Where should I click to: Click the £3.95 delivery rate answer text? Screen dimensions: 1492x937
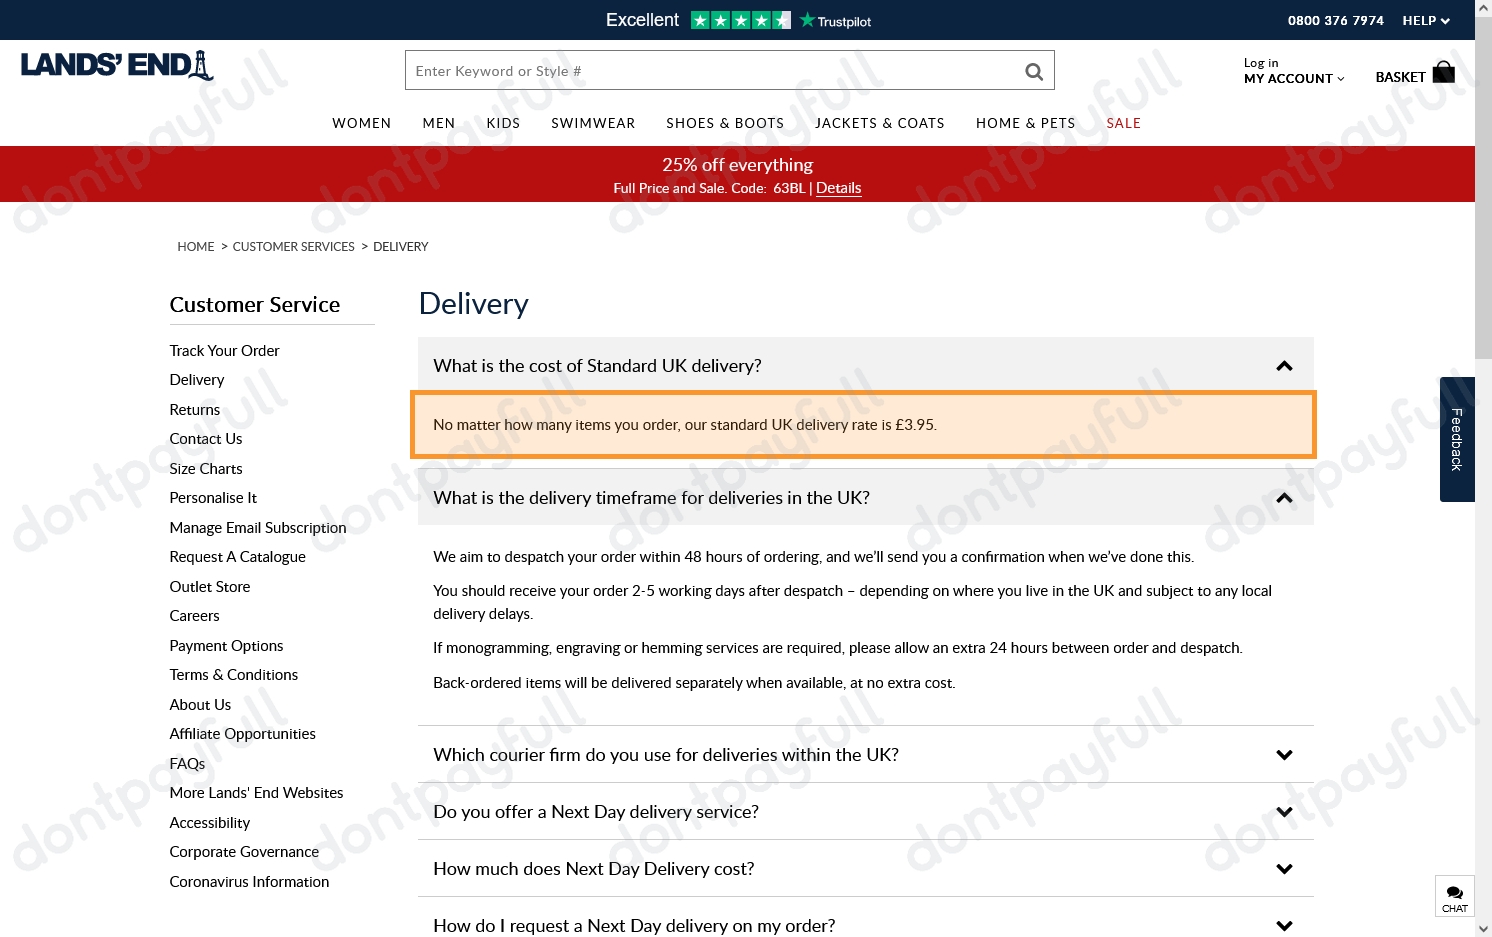[x=685, y=425]
